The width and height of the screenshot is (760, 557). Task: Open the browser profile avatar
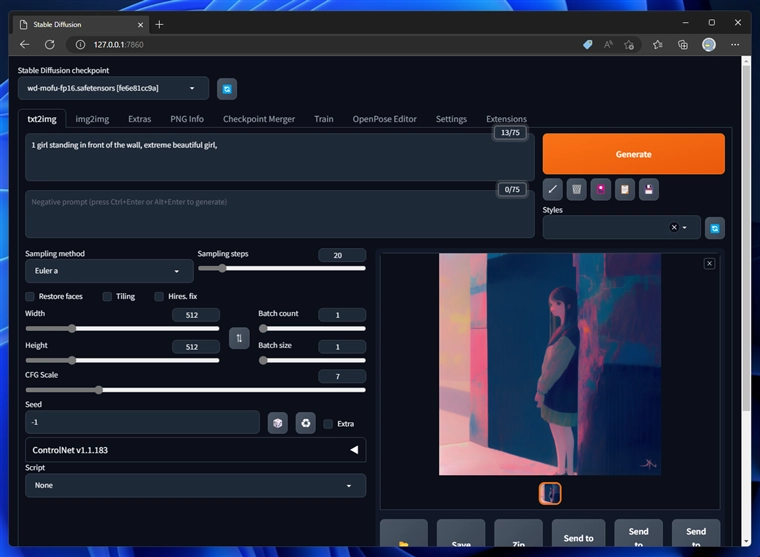pos(709,45)
